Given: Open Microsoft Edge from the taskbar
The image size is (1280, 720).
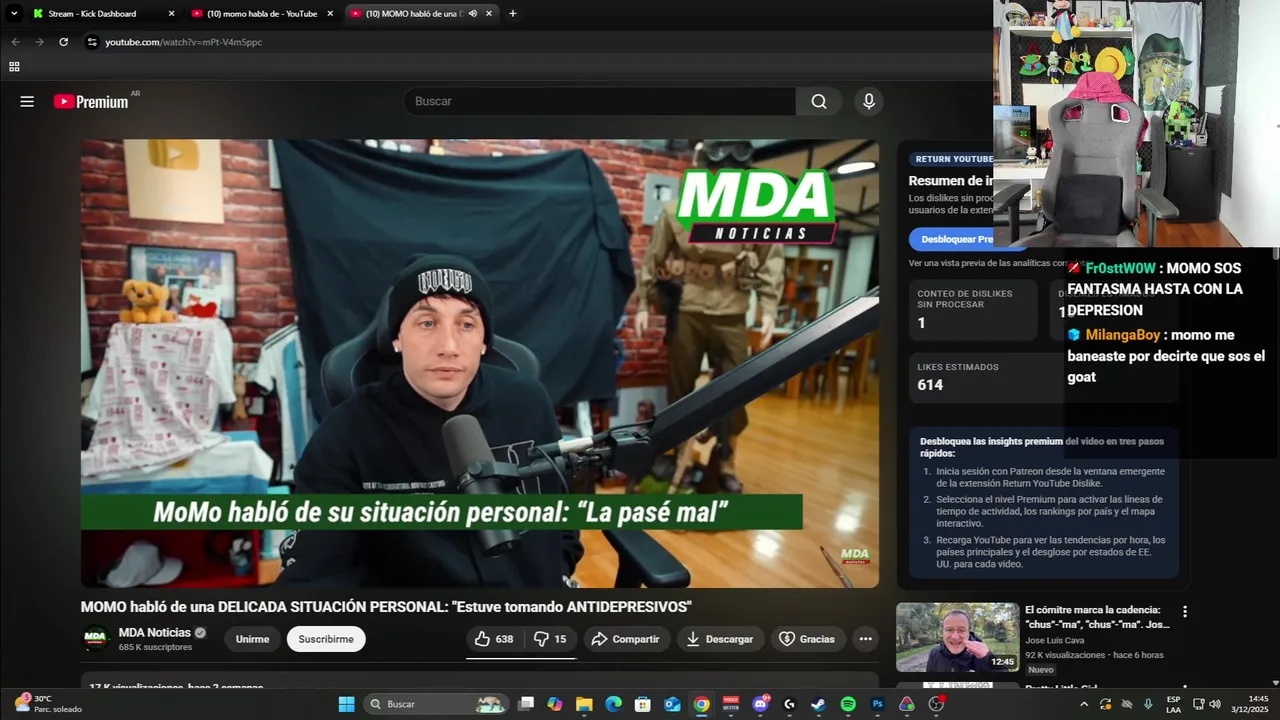Looking at the screenshot, I should click(613, 704).
